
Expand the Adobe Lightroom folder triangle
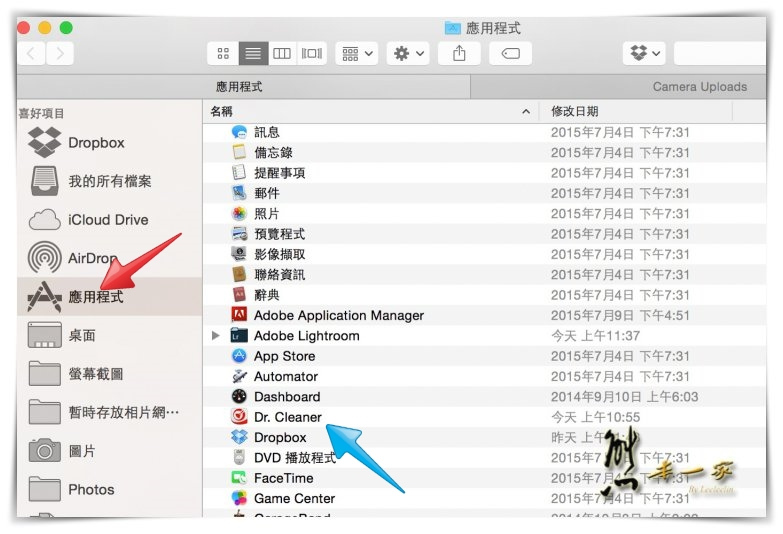[216, 336]
